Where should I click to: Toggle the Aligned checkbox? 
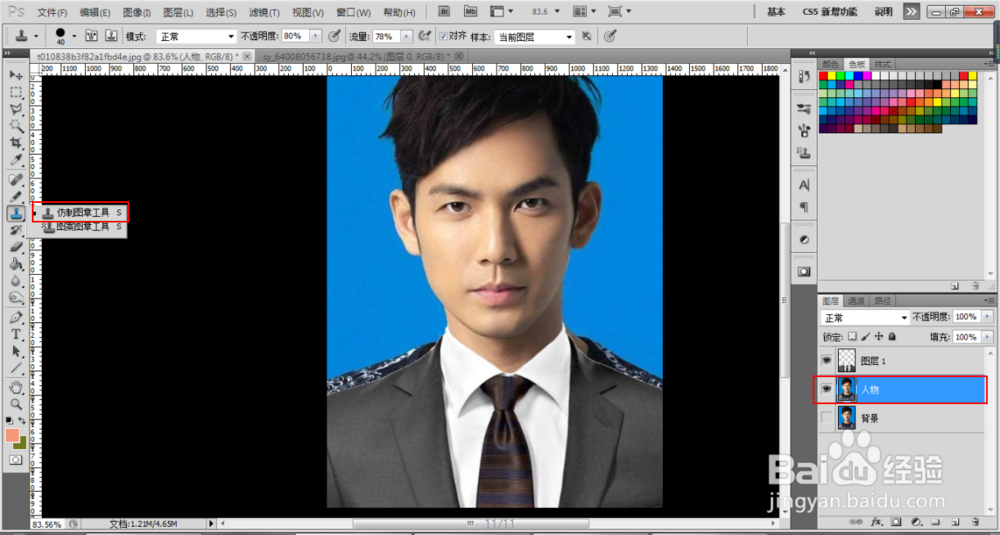pyautogui.click(x=444, y=36)
